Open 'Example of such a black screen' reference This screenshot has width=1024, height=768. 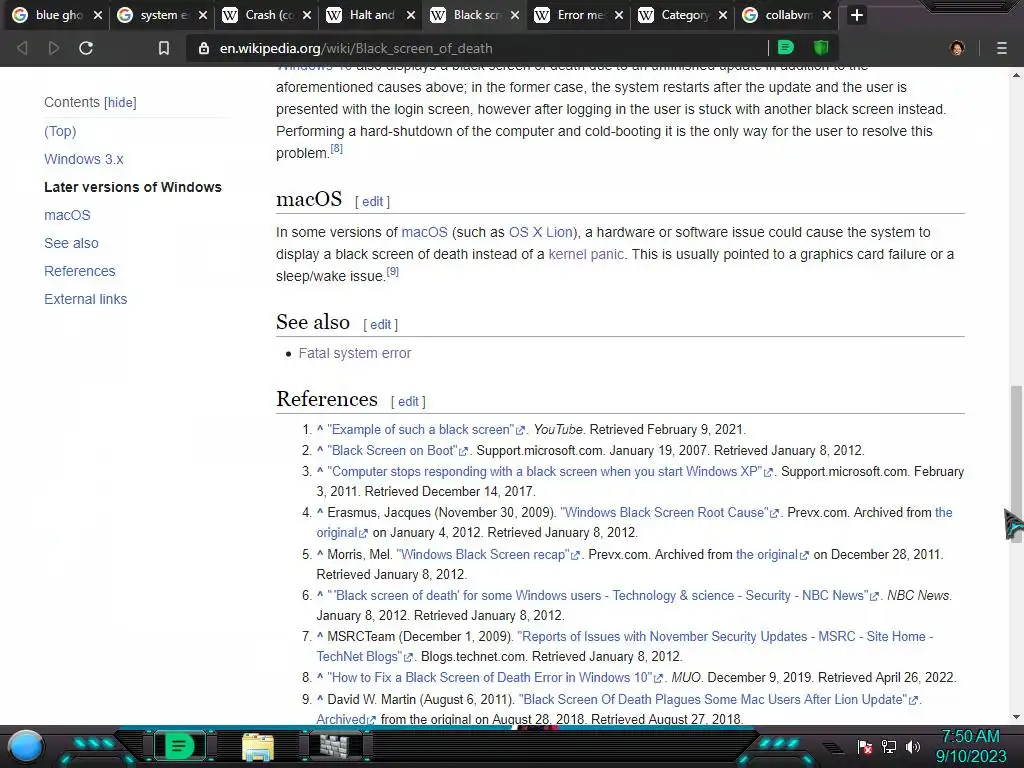click(425, 430)
